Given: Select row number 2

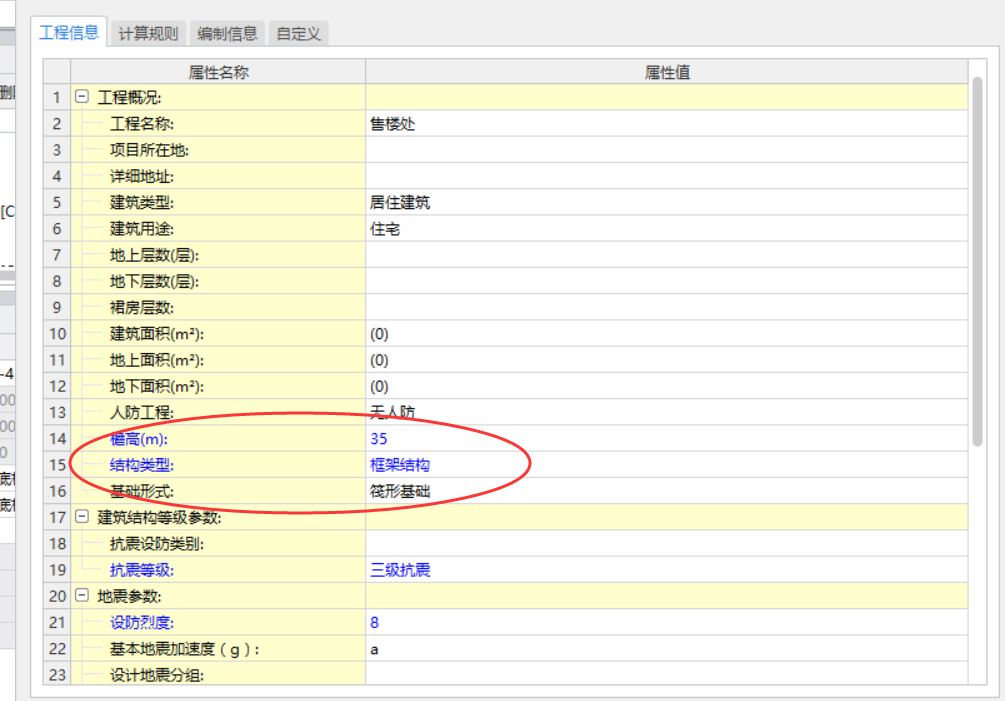Looking at the screenshot, I should (x=57, y=124).
